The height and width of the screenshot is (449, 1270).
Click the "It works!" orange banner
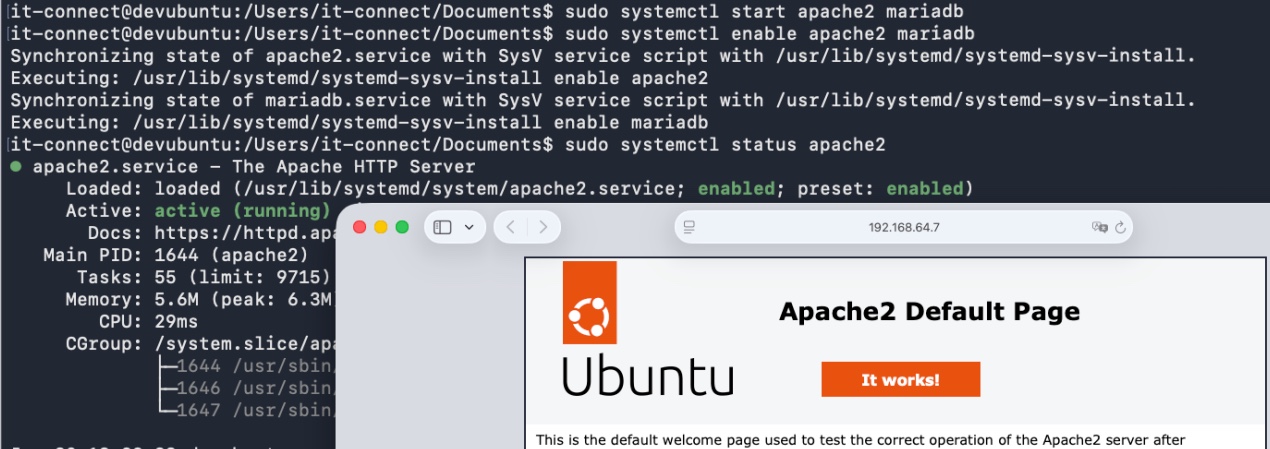click(901, 380)
